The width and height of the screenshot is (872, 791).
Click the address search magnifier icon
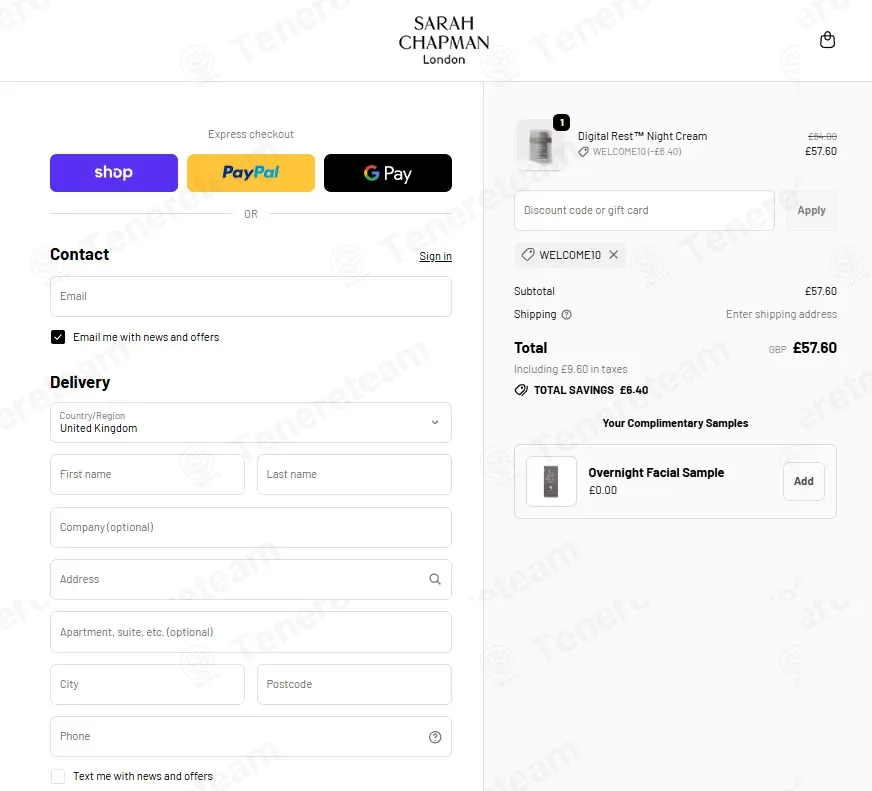435,579
